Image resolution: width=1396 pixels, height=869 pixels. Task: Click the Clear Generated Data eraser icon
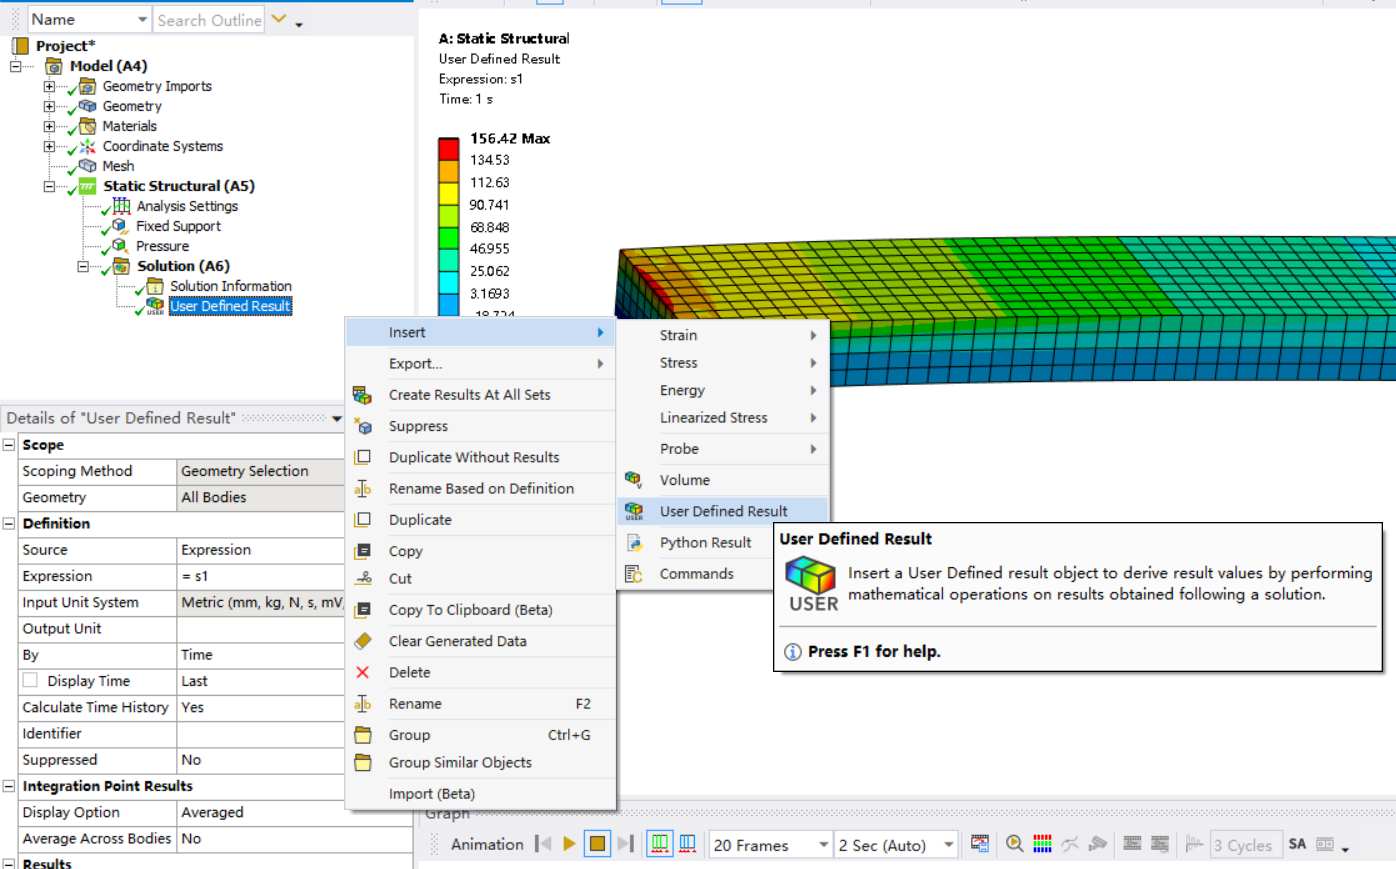(x=362, y=641)
